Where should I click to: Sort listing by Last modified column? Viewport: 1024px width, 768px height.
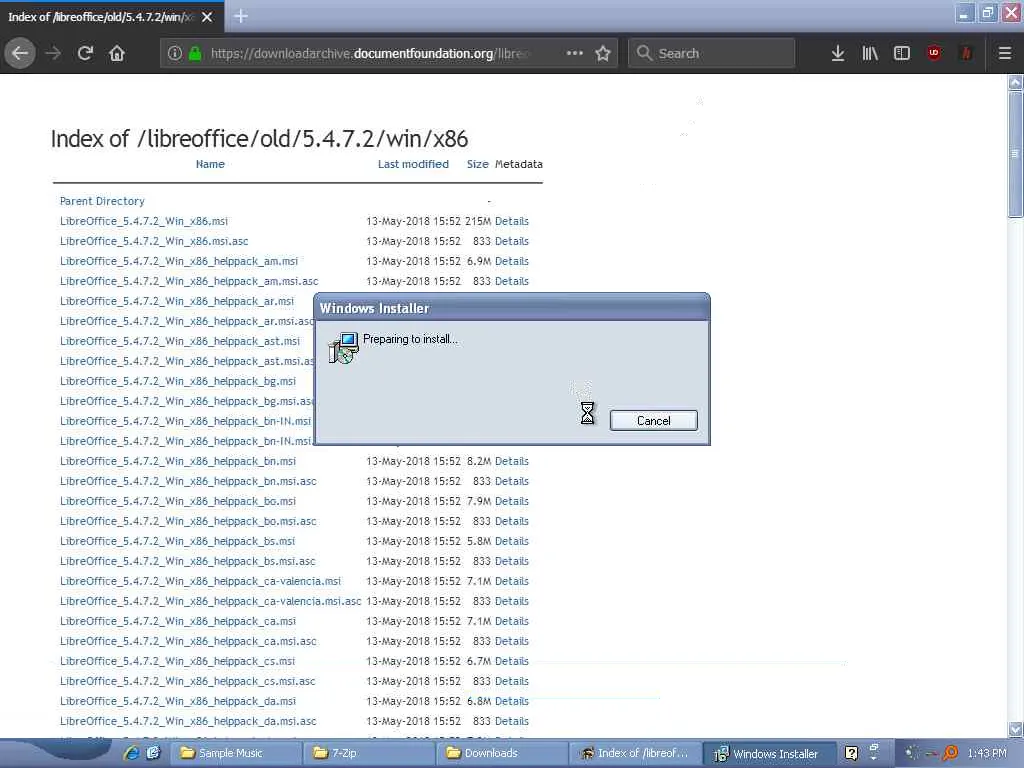click(x=413, y=164)
